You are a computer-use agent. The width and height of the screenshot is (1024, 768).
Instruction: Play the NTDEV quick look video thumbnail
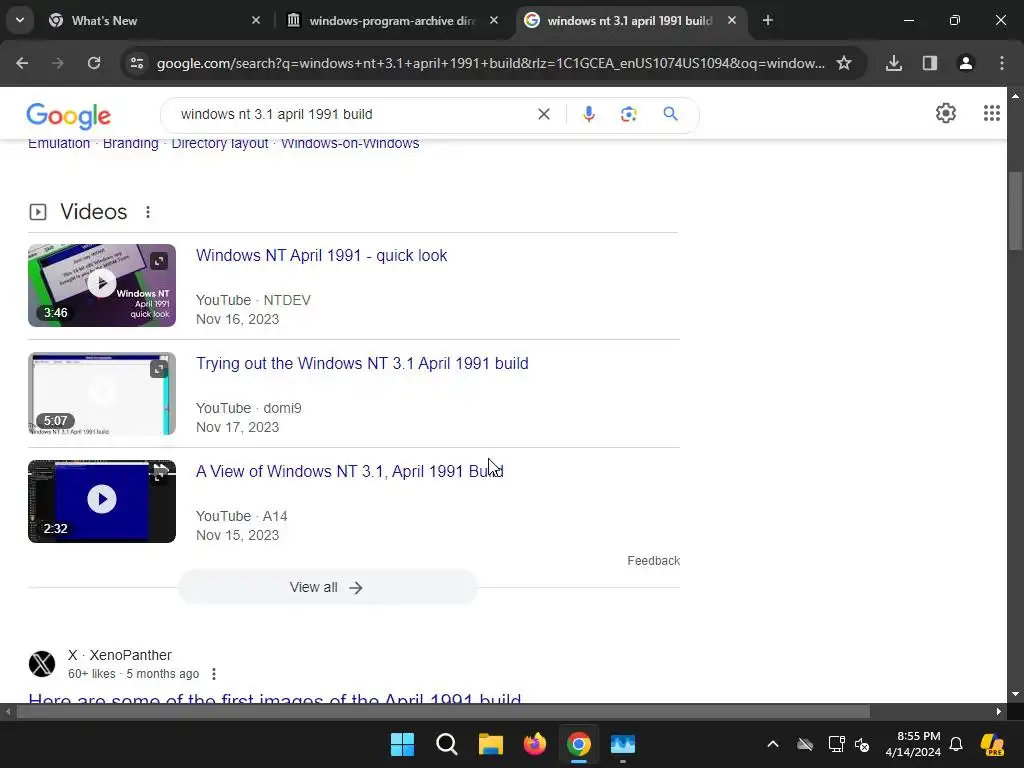click(x=102, y=285)
